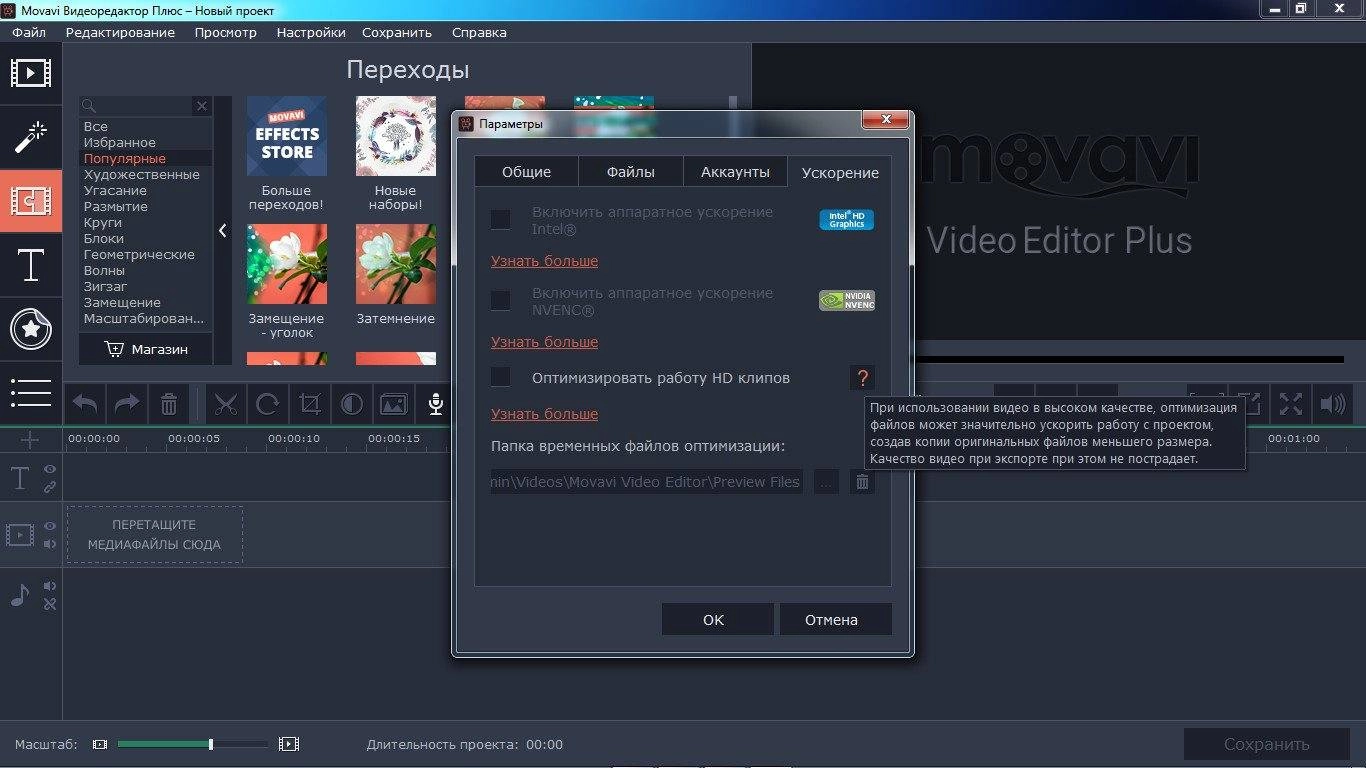Screen dimensions: 1366x768
Task: Click the Redo arrow in toolbar
Action: click(x=127, y=404)
